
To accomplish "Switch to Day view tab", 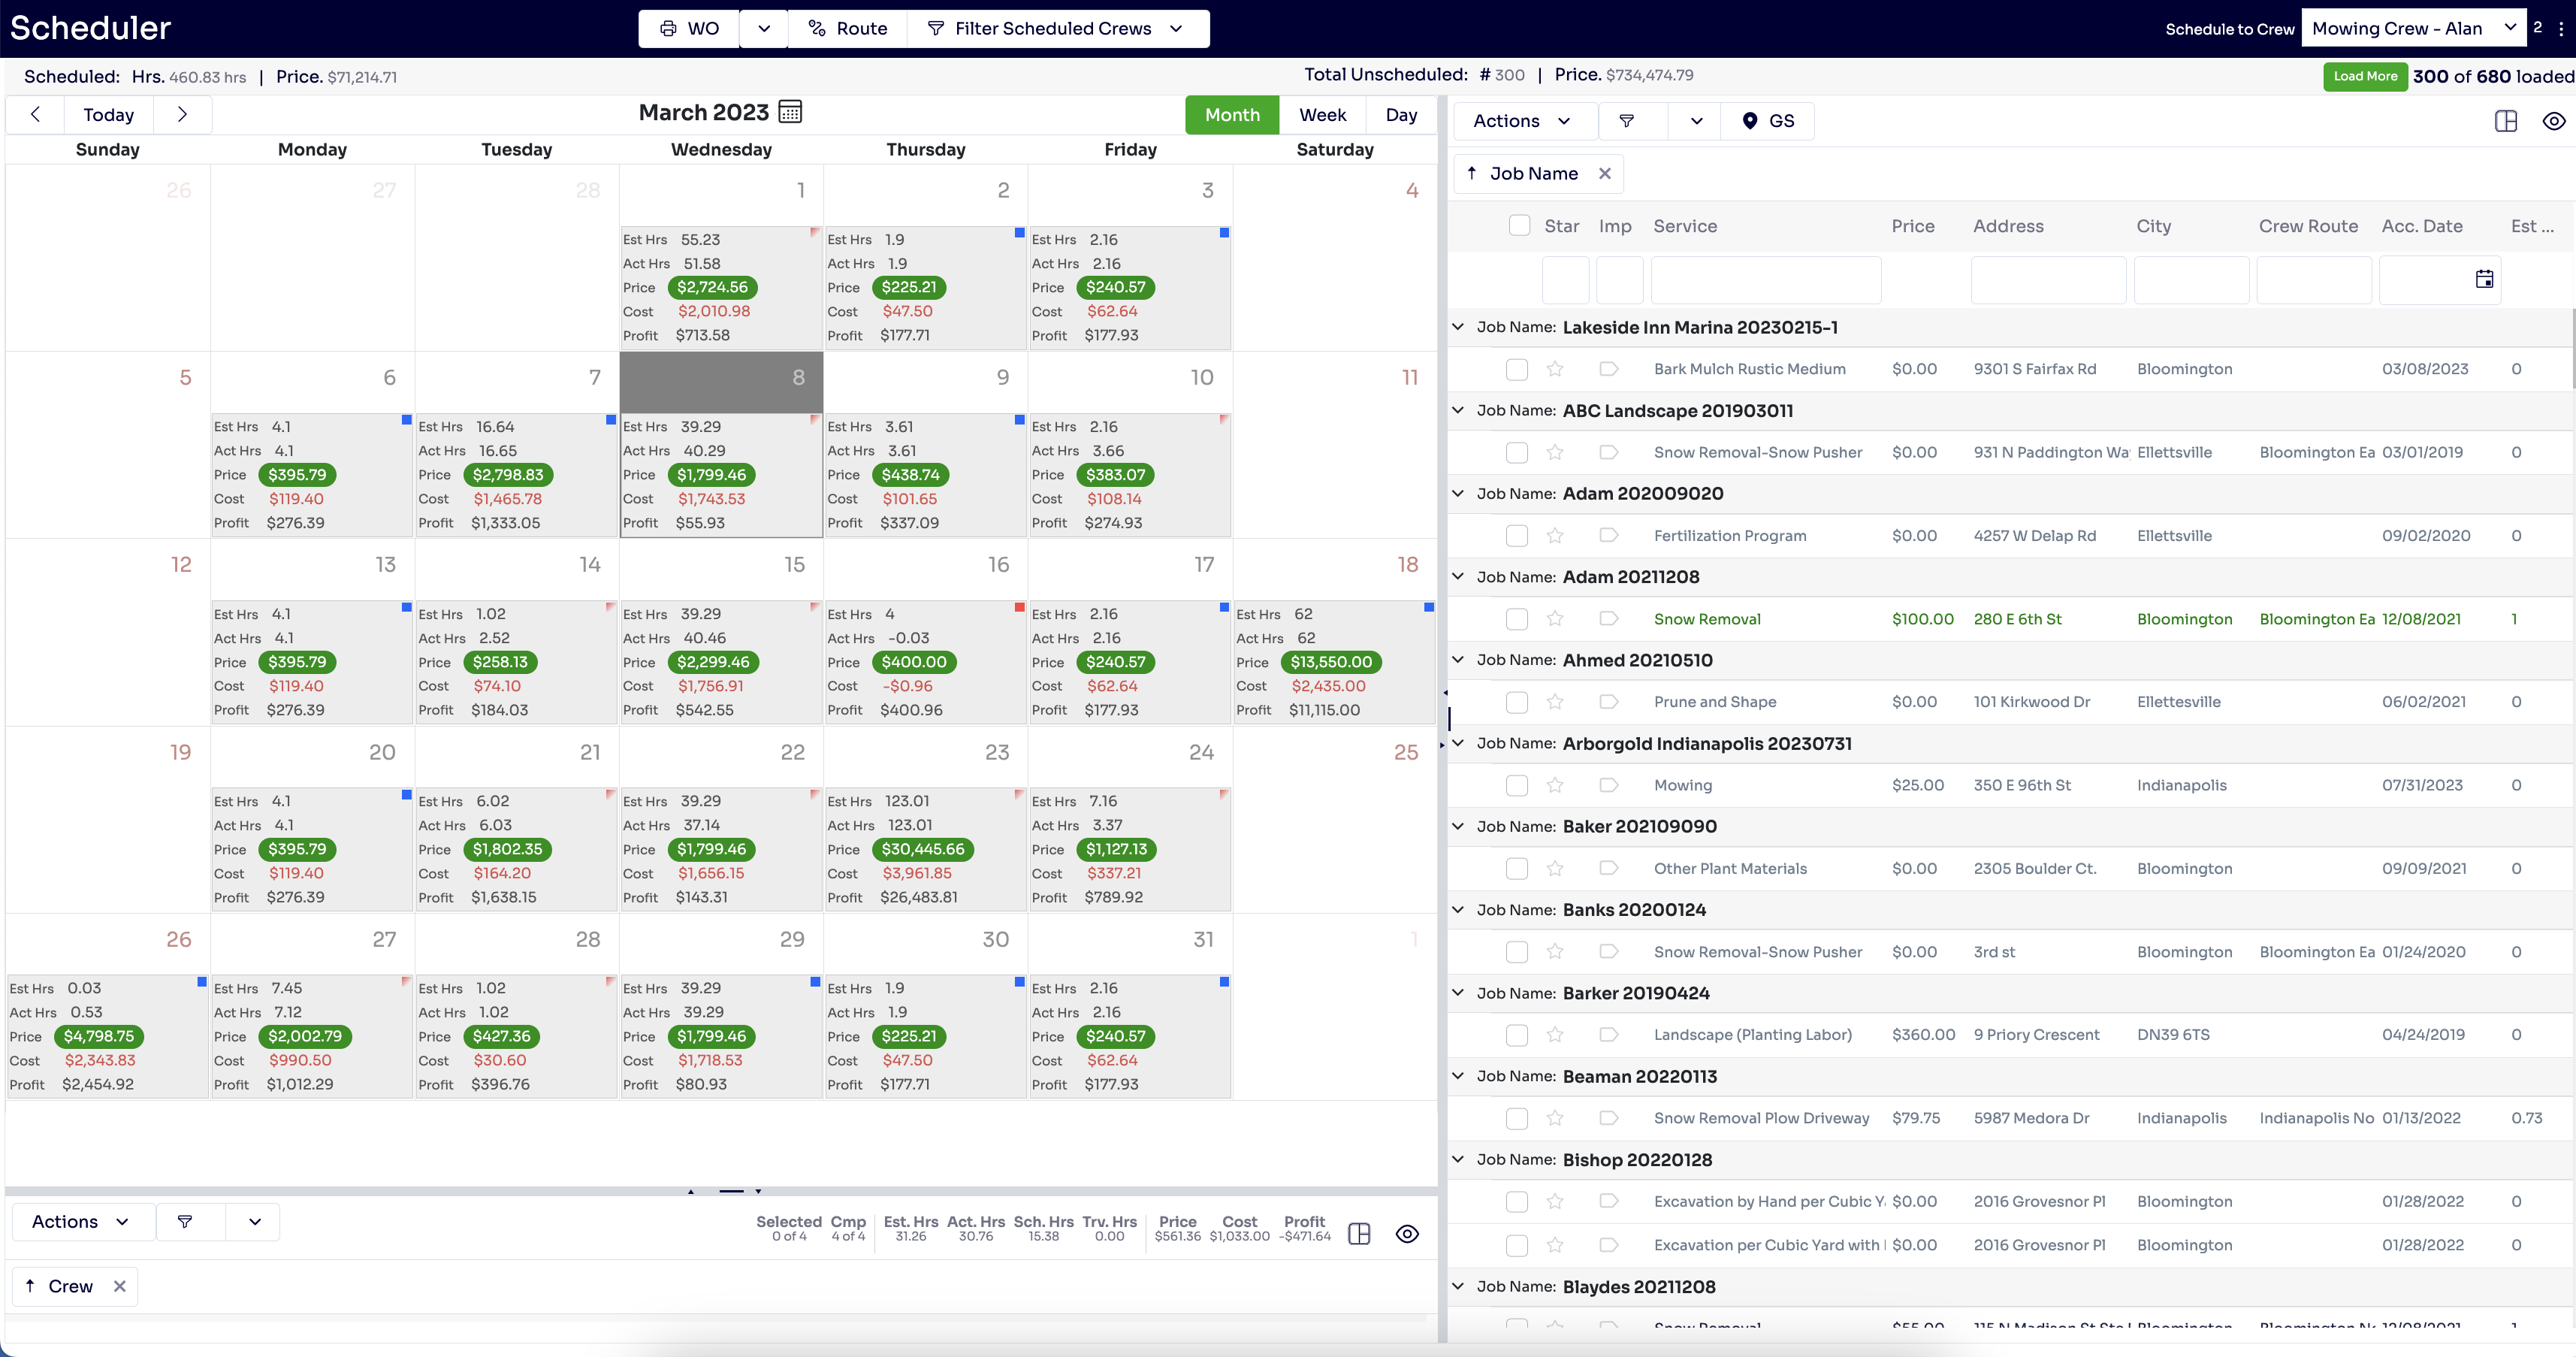I will click(x=1400, y=115).
